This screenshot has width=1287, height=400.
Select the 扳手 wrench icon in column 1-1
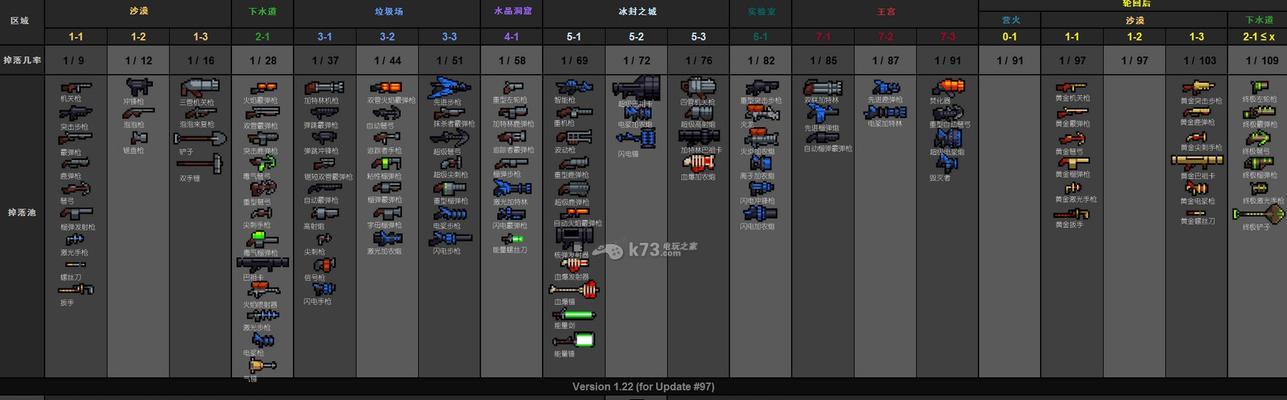(76, 289)
